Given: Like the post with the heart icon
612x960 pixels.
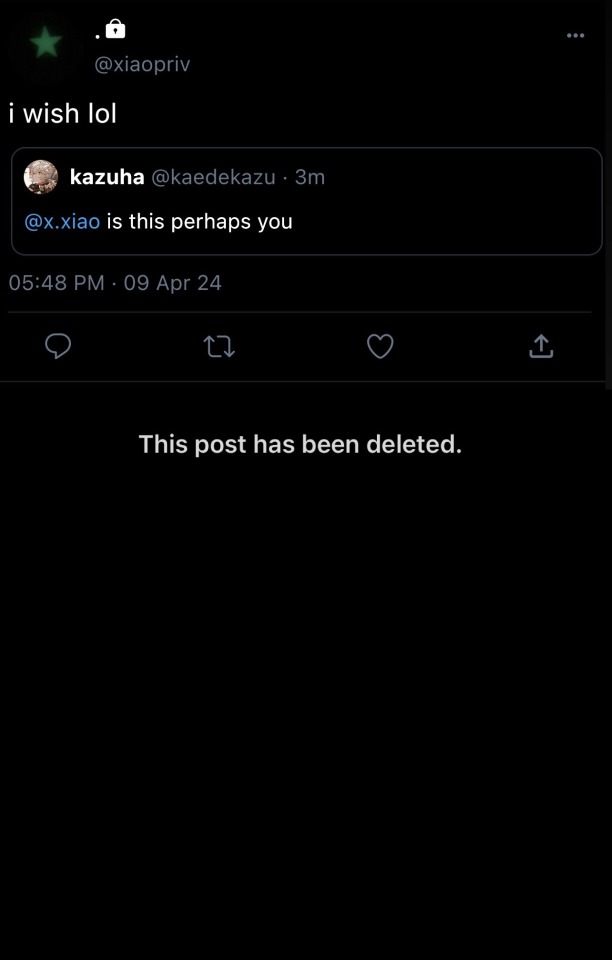Looking at the screenshot, I should click(x=380, y=347).
